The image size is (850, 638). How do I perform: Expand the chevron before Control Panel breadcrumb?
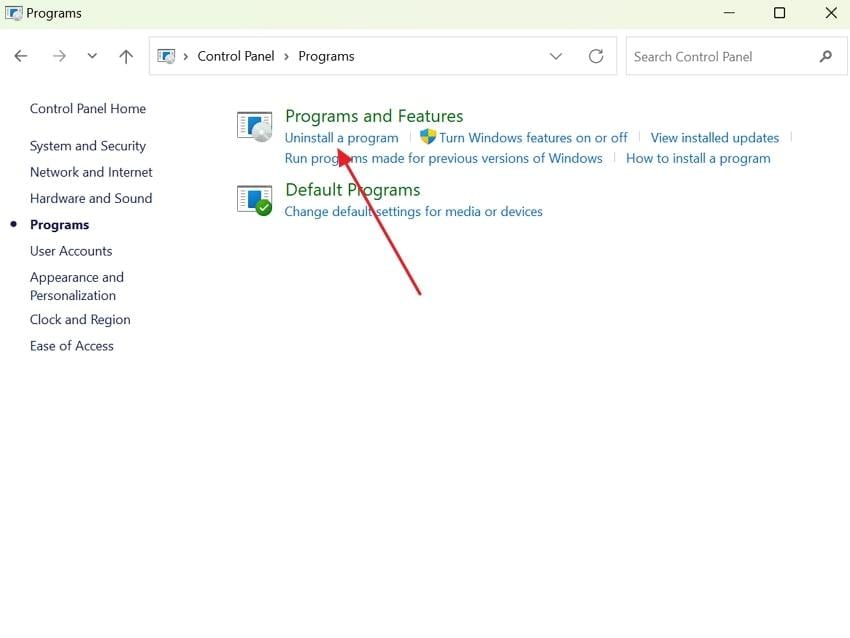(x=185, y=56)
